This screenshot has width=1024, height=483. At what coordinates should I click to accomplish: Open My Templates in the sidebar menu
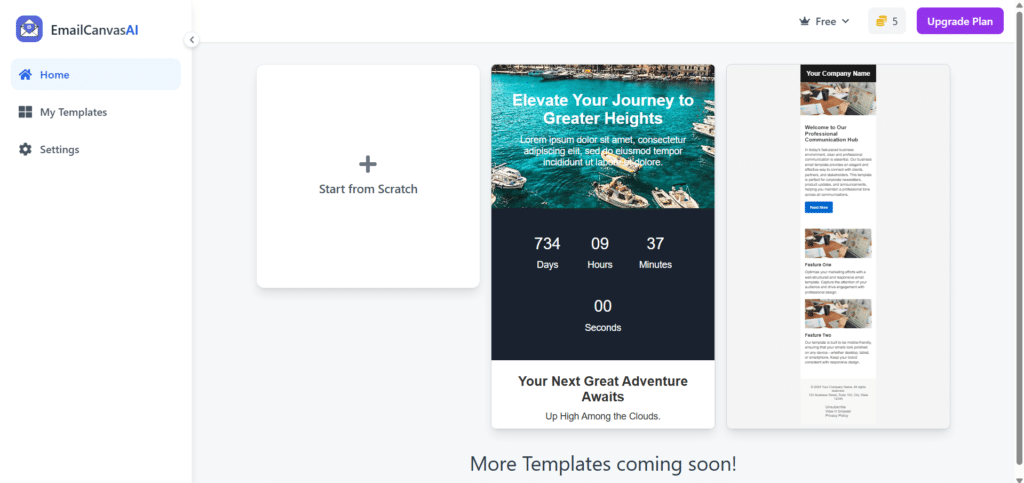[x=96, y=112]
